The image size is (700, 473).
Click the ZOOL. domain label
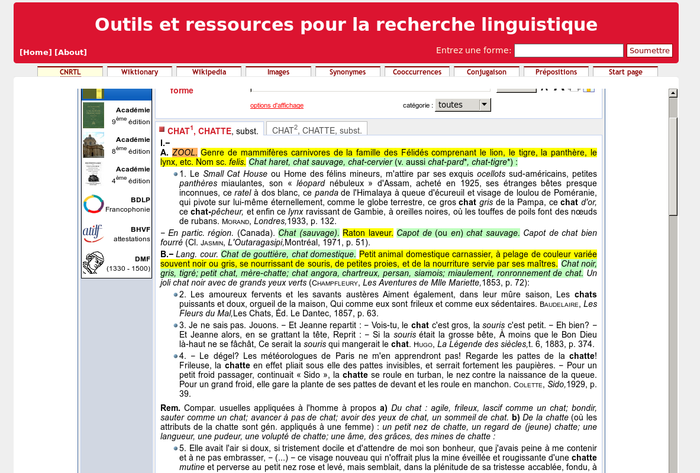pyautogui.click(x=184, y=153)
